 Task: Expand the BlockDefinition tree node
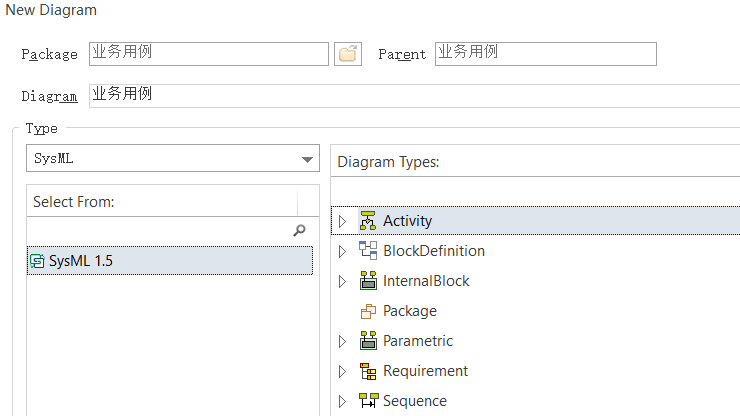point(343,251)
